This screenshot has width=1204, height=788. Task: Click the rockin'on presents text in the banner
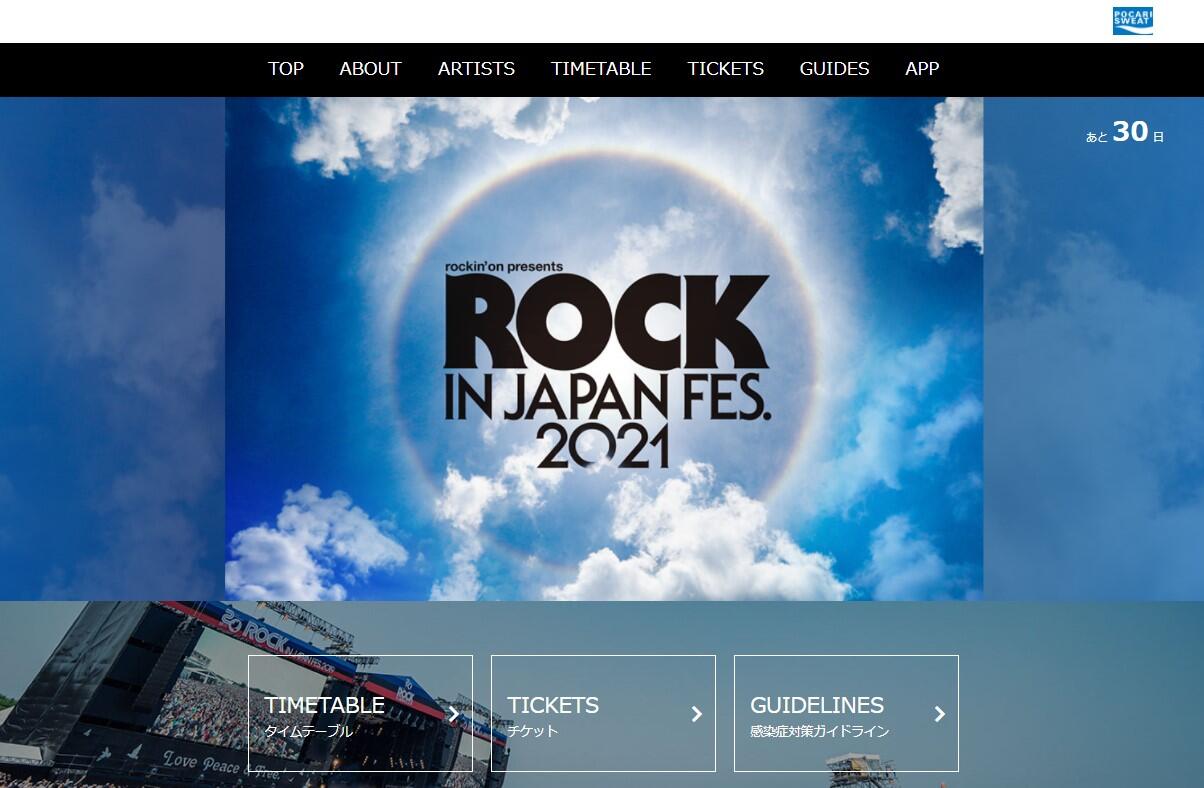505,266
